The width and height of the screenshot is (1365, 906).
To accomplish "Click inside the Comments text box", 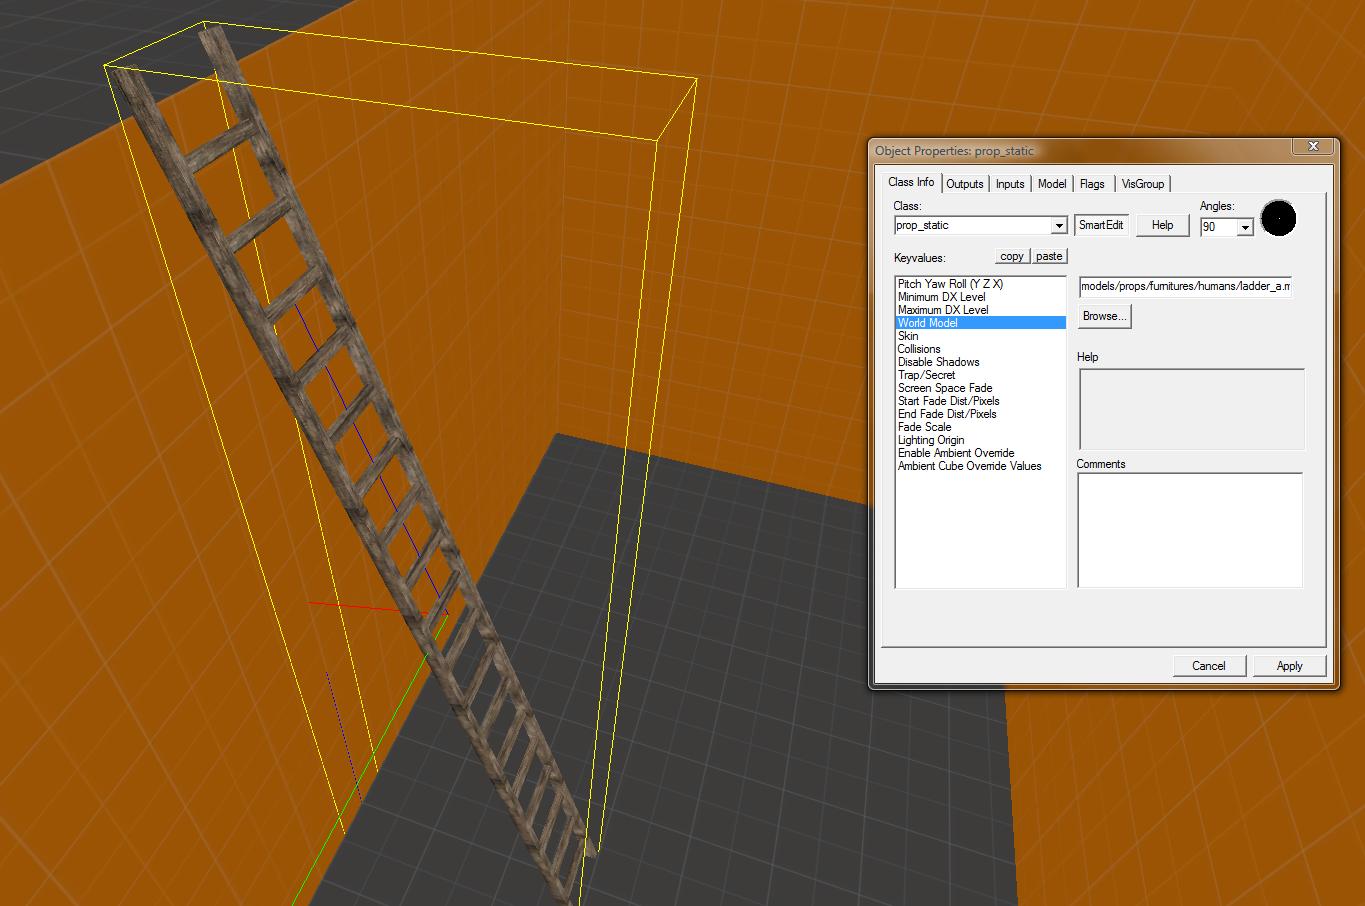I will pyautogui.click(x=1190, y=530).
